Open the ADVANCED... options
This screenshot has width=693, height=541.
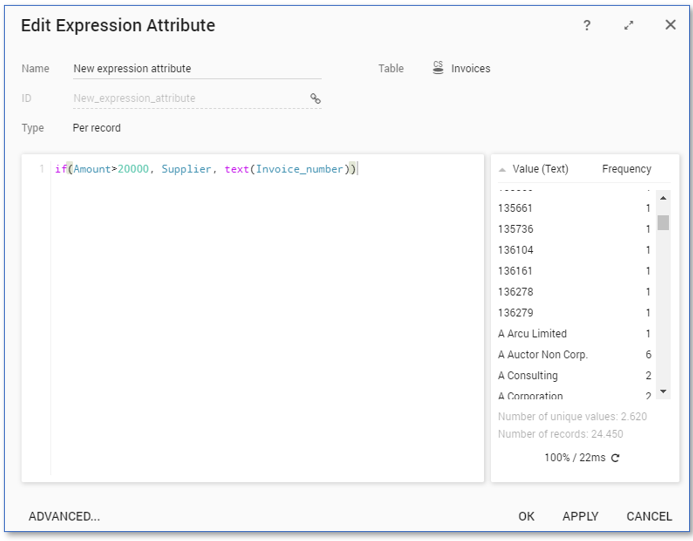click(x=64, y=516)
